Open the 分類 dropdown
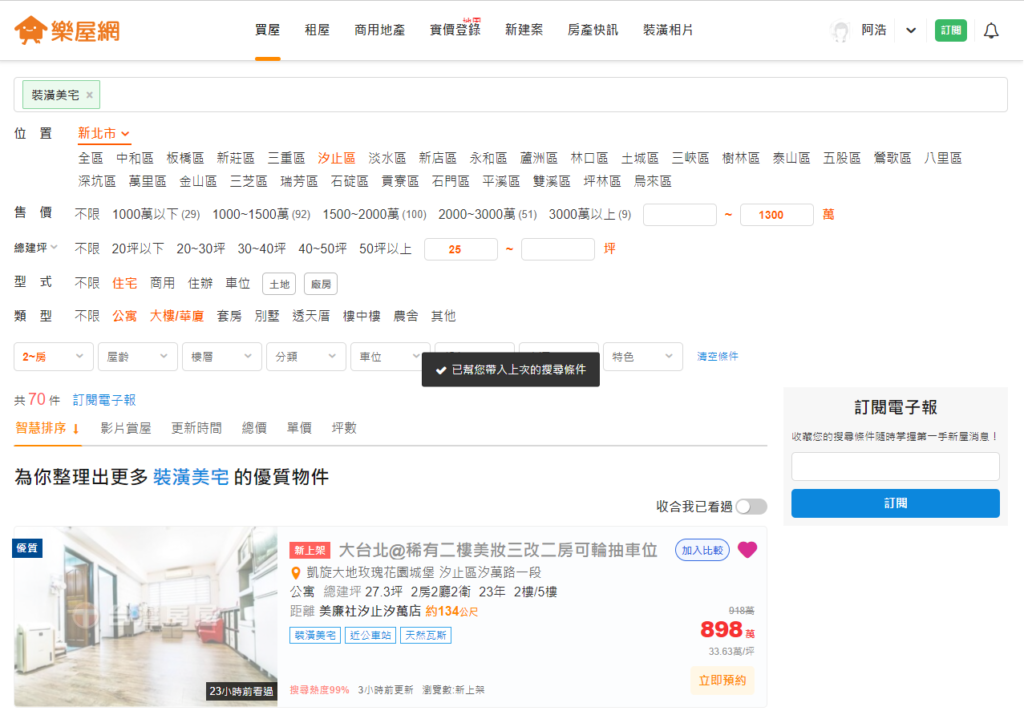 (x=306, y=357)
